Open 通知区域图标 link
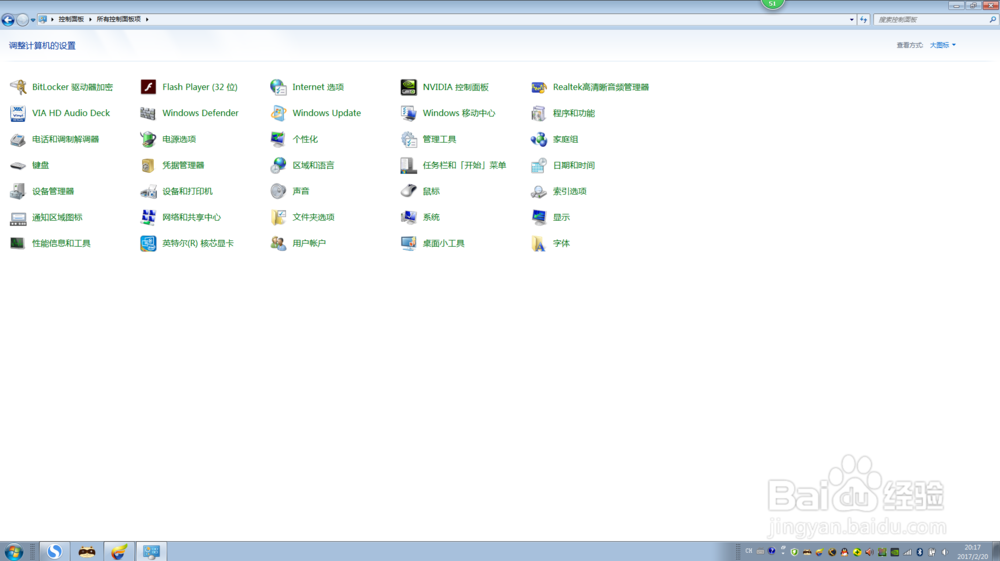The image size is (1000, 561). pyautogui.click(x=57, y=217)
